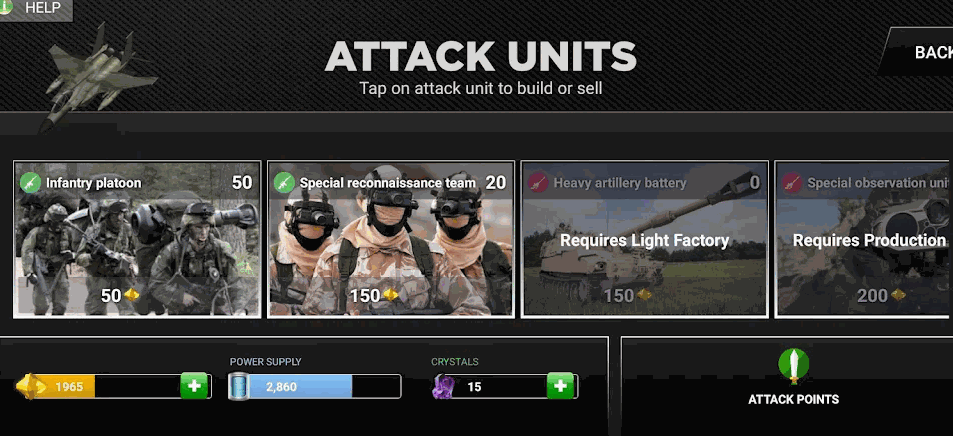Click the purple crystals icon

443,387
